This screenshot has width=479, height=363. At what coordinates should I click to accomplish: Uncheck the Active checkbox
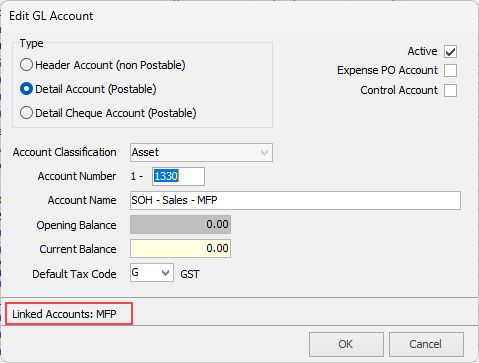pos(450,52)
